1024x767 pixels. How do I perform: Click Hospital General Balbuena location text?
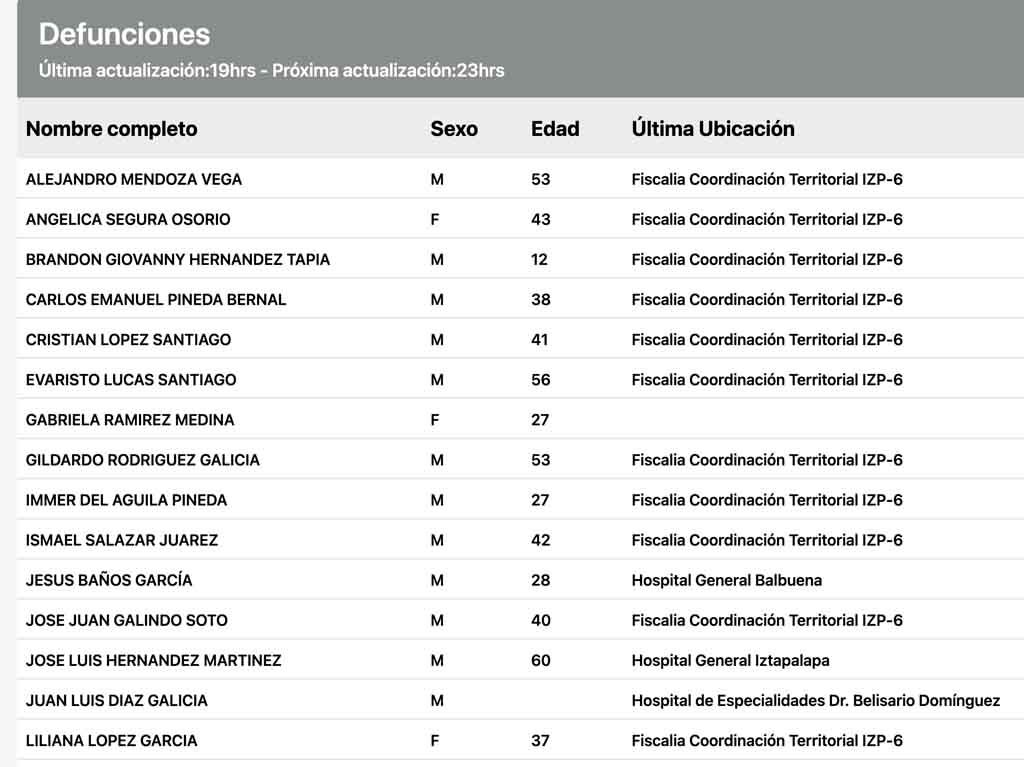pos(727,580)
